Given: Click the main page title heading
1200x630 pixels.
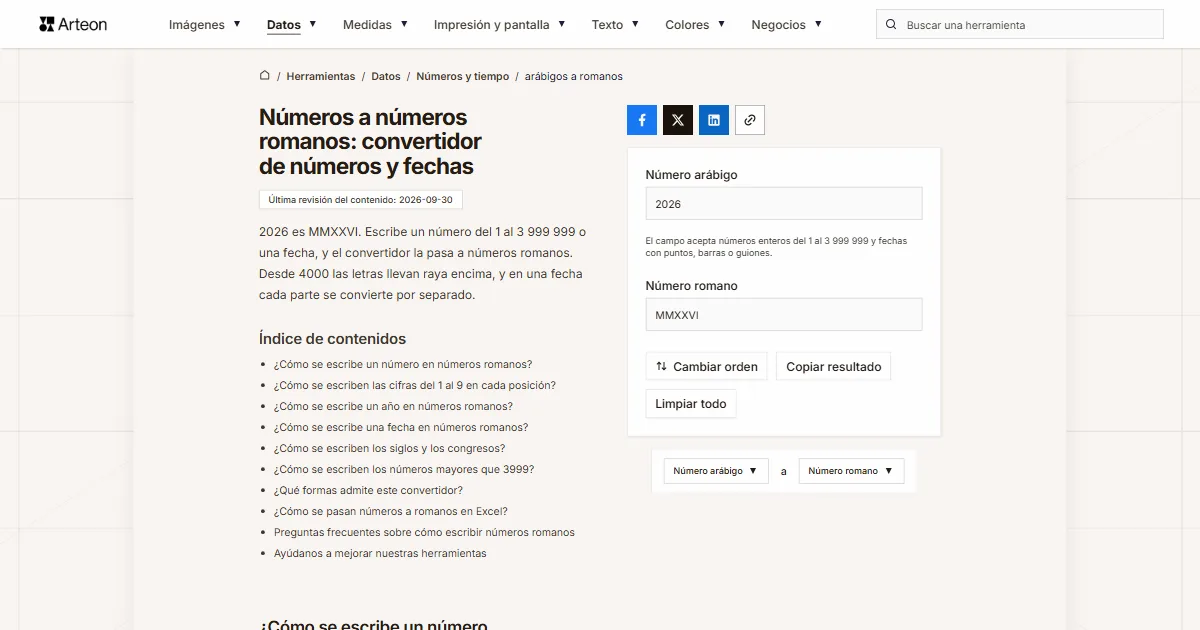Looking at the screenshot, I should point(370,142).
